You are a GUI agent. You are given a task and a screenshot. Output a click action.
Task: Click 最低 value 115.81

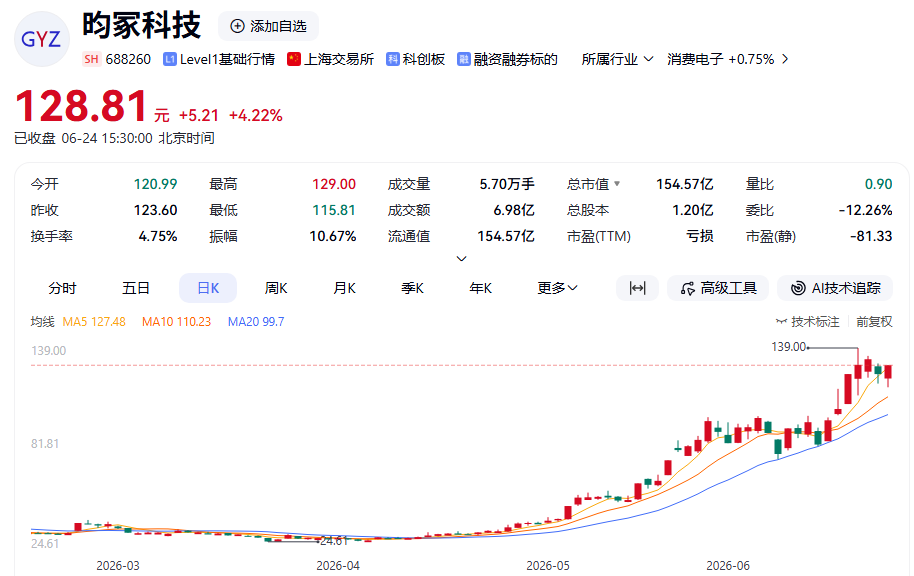tap(334, 210)
